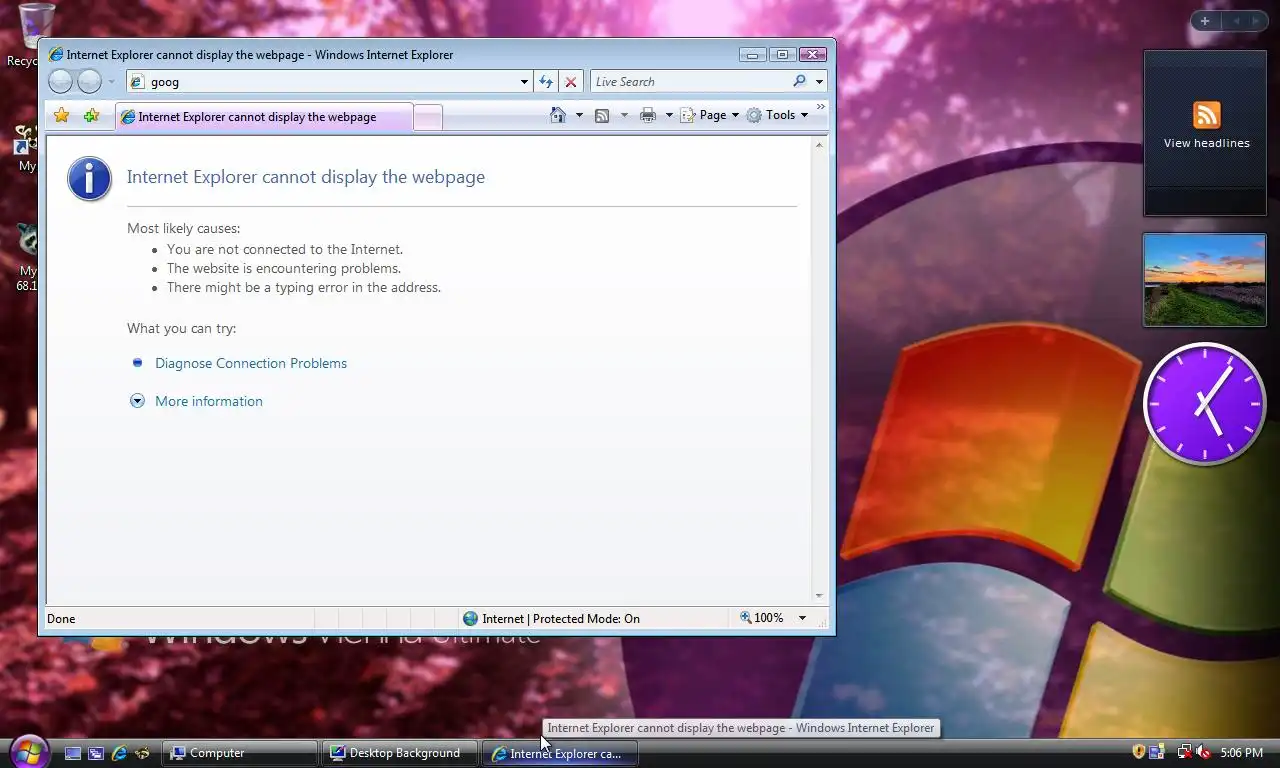Screen dimensions: 1280x768
Task: Open the recent pages dropdown beside Forward
Action: coord(111,82)
